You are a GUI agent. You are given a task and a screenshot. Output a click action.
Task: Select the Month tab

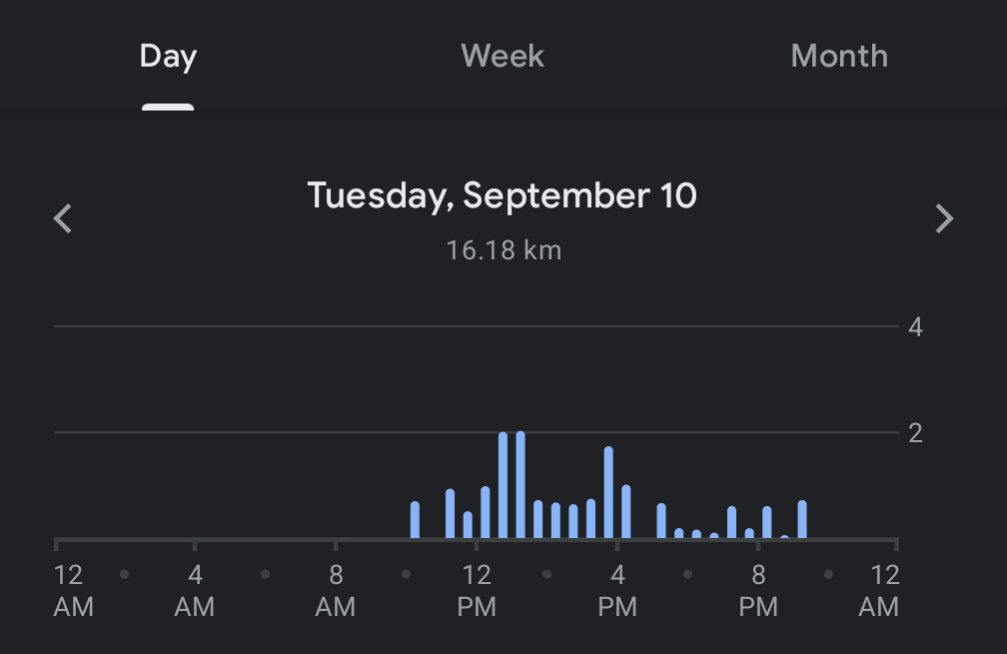click(838, 57)
